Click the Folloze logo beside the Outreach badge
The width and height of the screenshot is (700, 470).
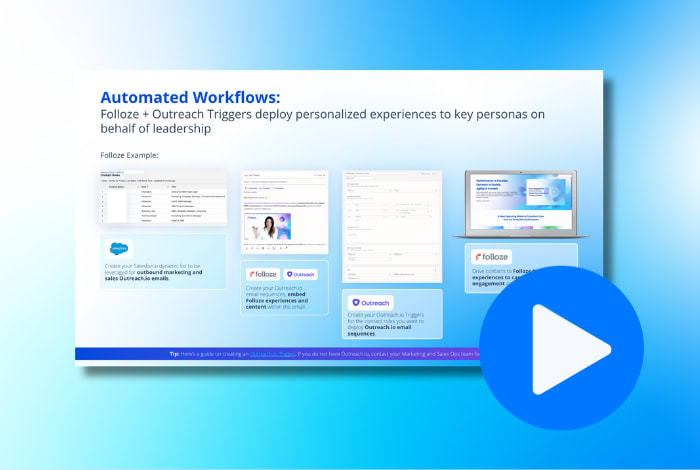point(263,273)
